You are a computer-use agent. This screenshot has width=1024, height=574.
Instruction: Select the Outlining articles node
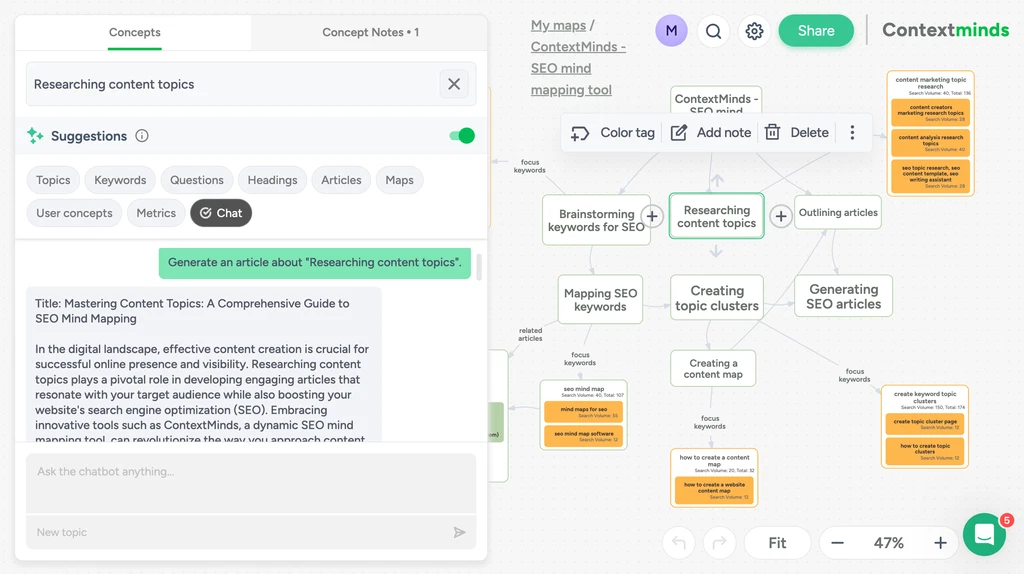(x=838, y=212)
